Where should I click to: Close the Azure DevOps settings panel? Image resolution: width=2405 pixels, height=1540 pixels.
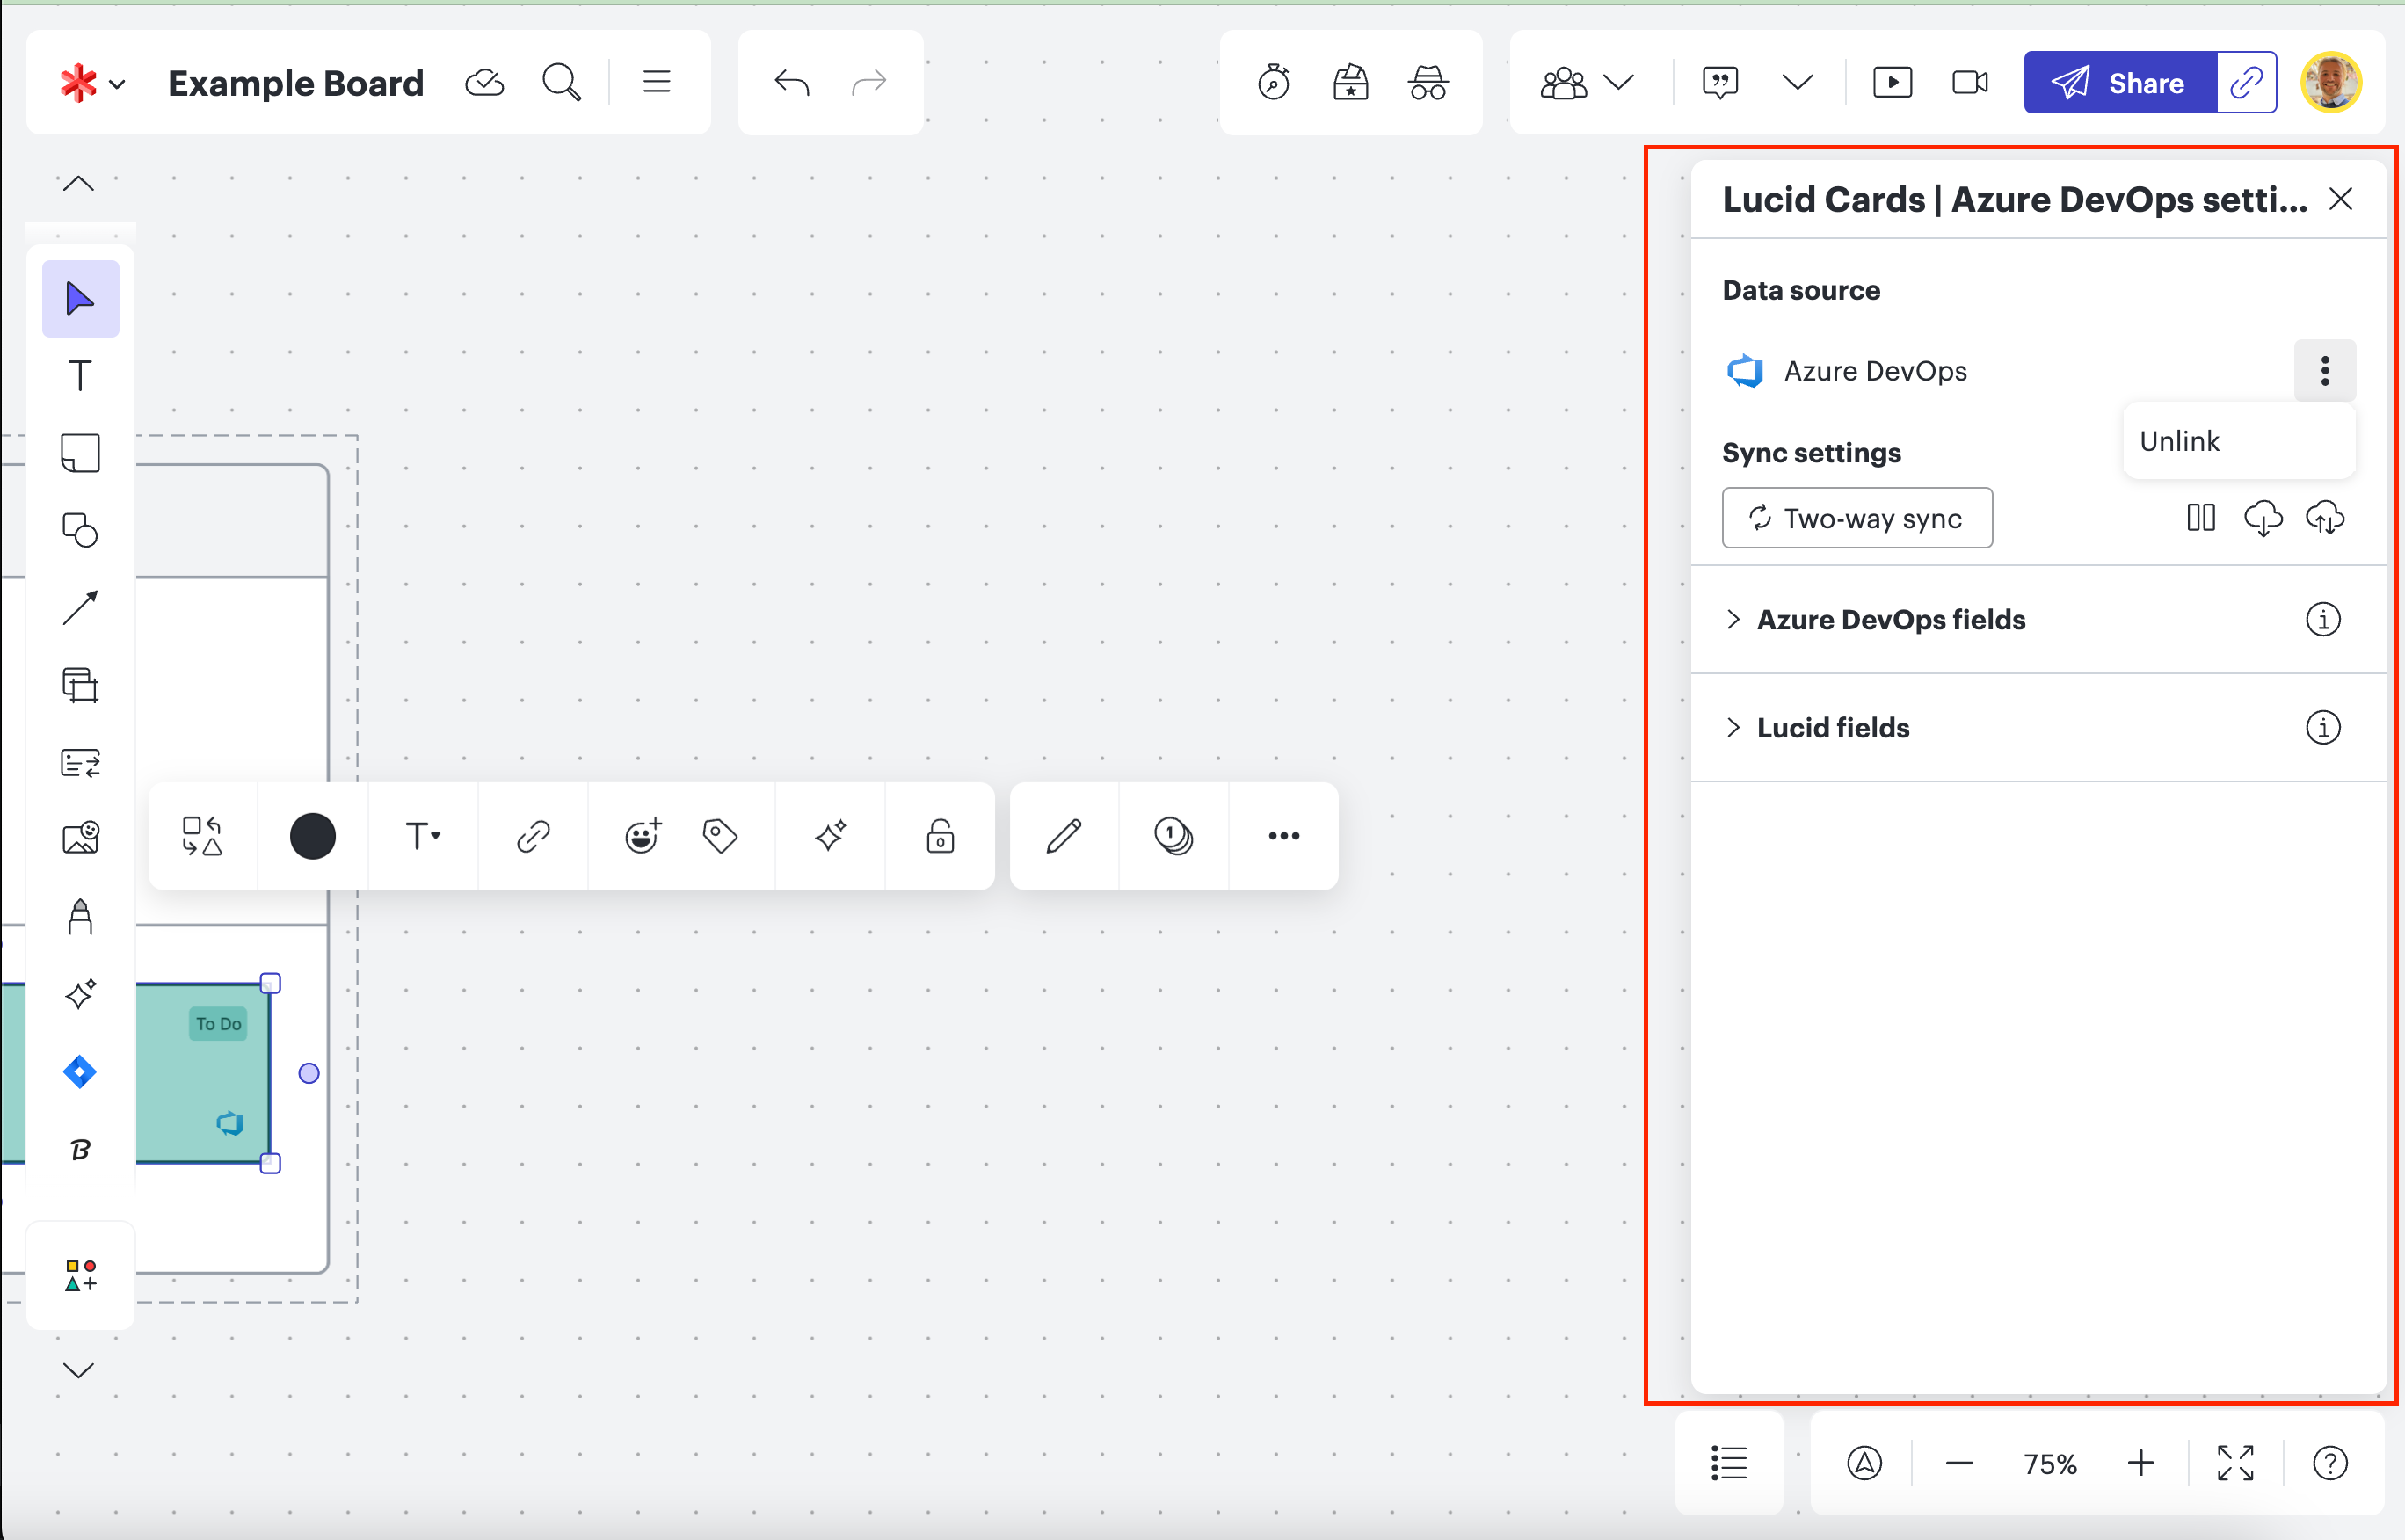pos(2340,199)
